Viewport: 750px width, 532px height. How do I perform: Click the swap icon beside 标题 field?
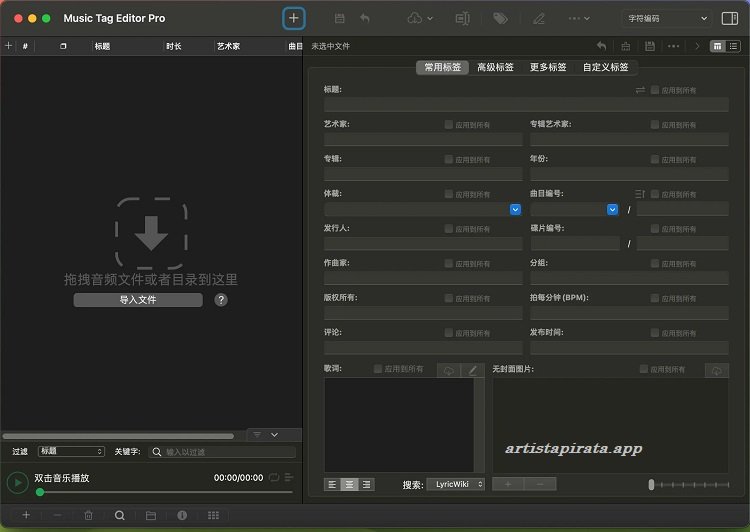pos(640,90)
